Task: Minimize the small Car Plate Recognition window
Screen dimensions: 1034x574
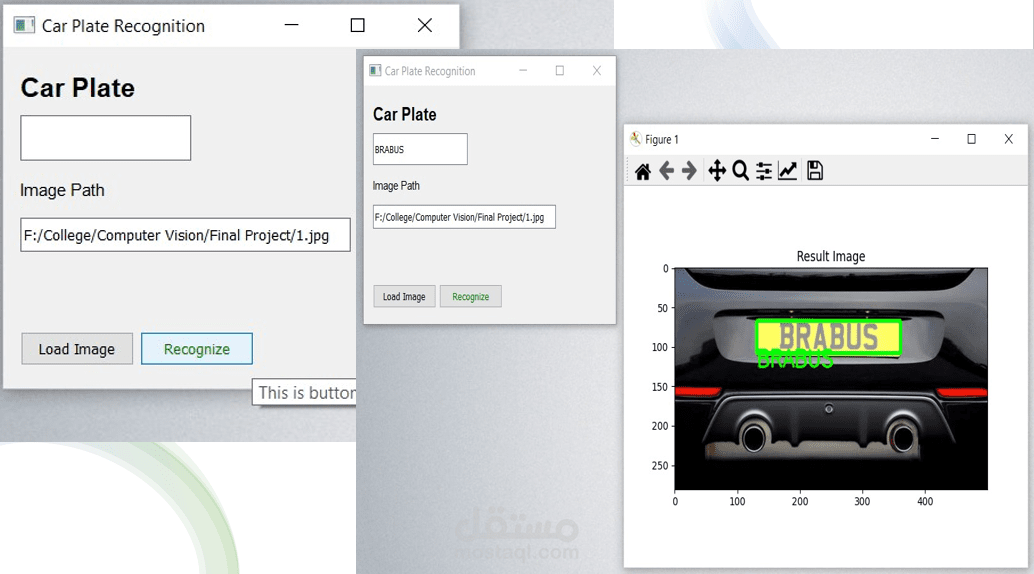Action: (x=523, y=71)
